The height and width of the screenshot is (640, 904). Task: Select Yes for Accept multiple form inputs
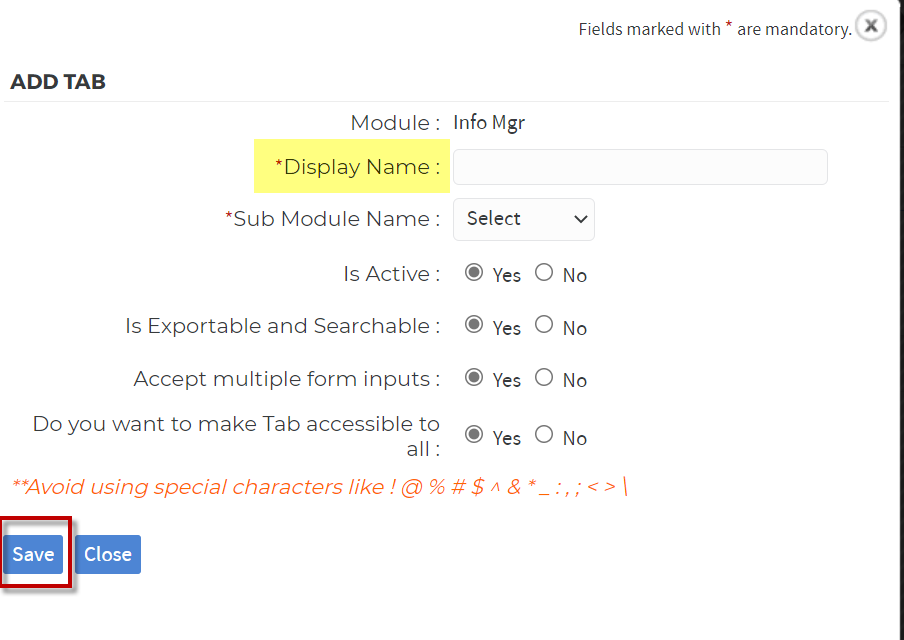[x=474, y=378]
